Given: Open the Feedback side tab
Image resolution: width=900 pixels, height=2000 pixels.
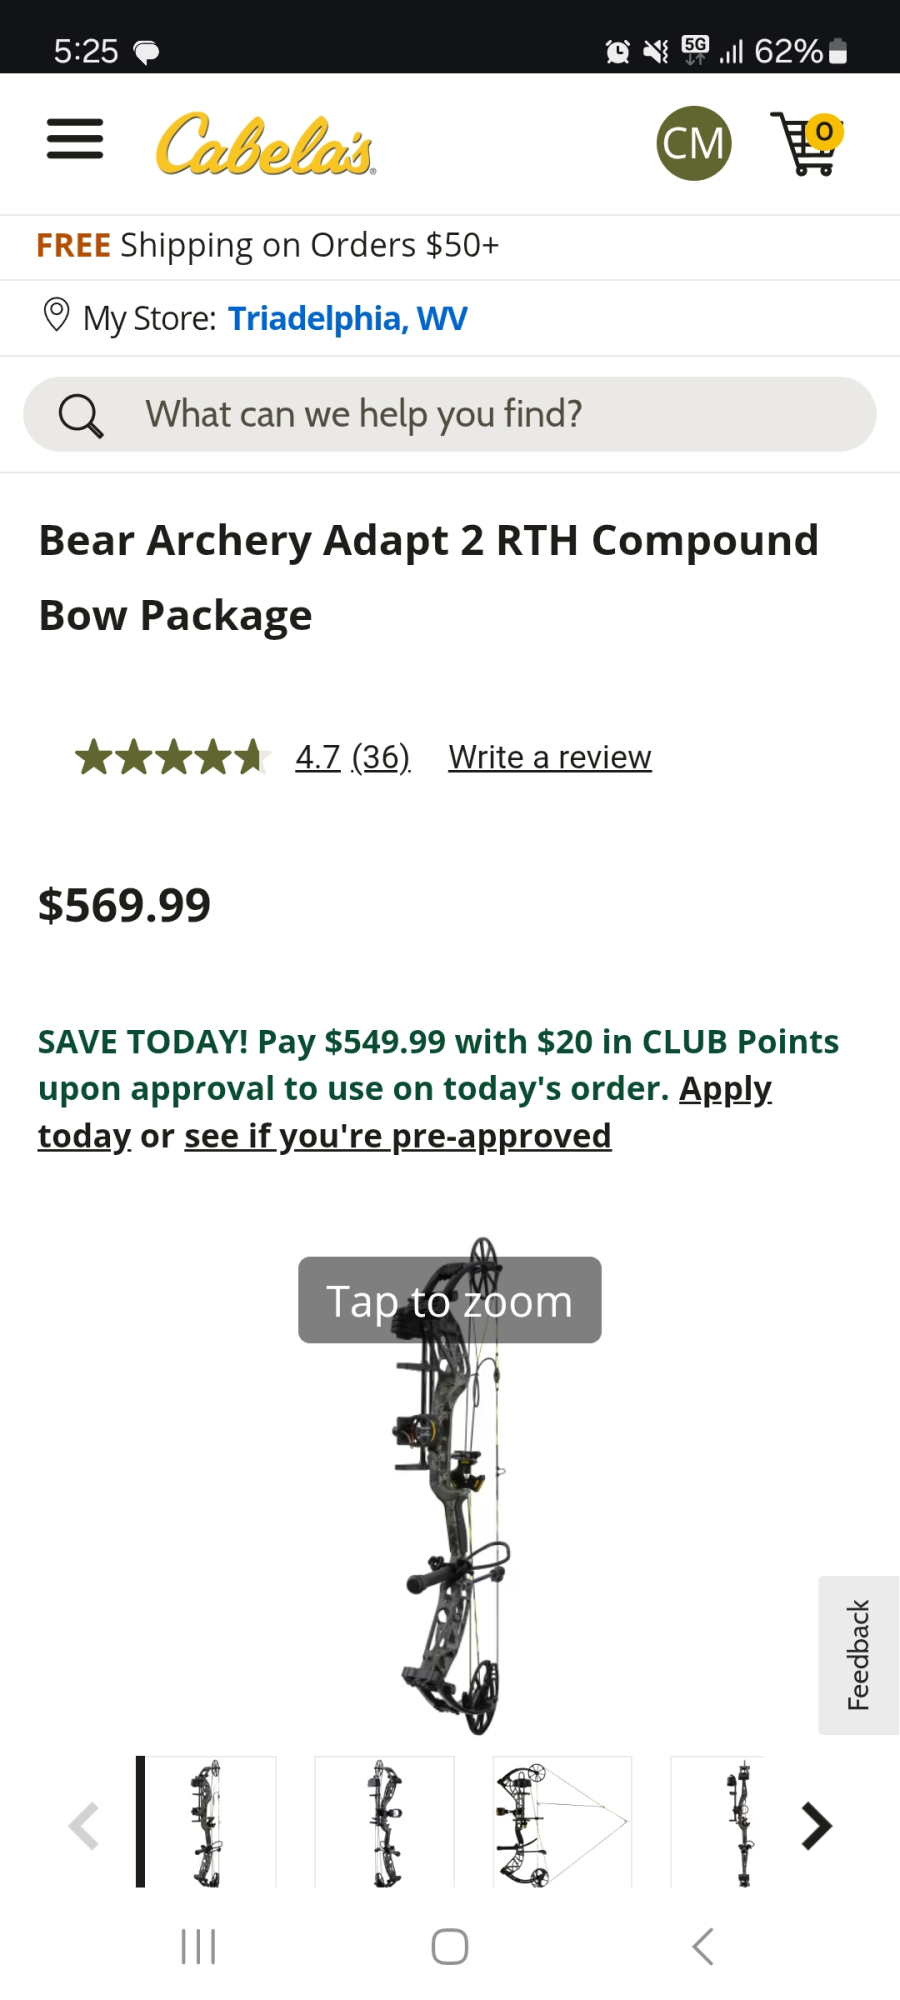Looking at the screenshot, I should 858,1655.
